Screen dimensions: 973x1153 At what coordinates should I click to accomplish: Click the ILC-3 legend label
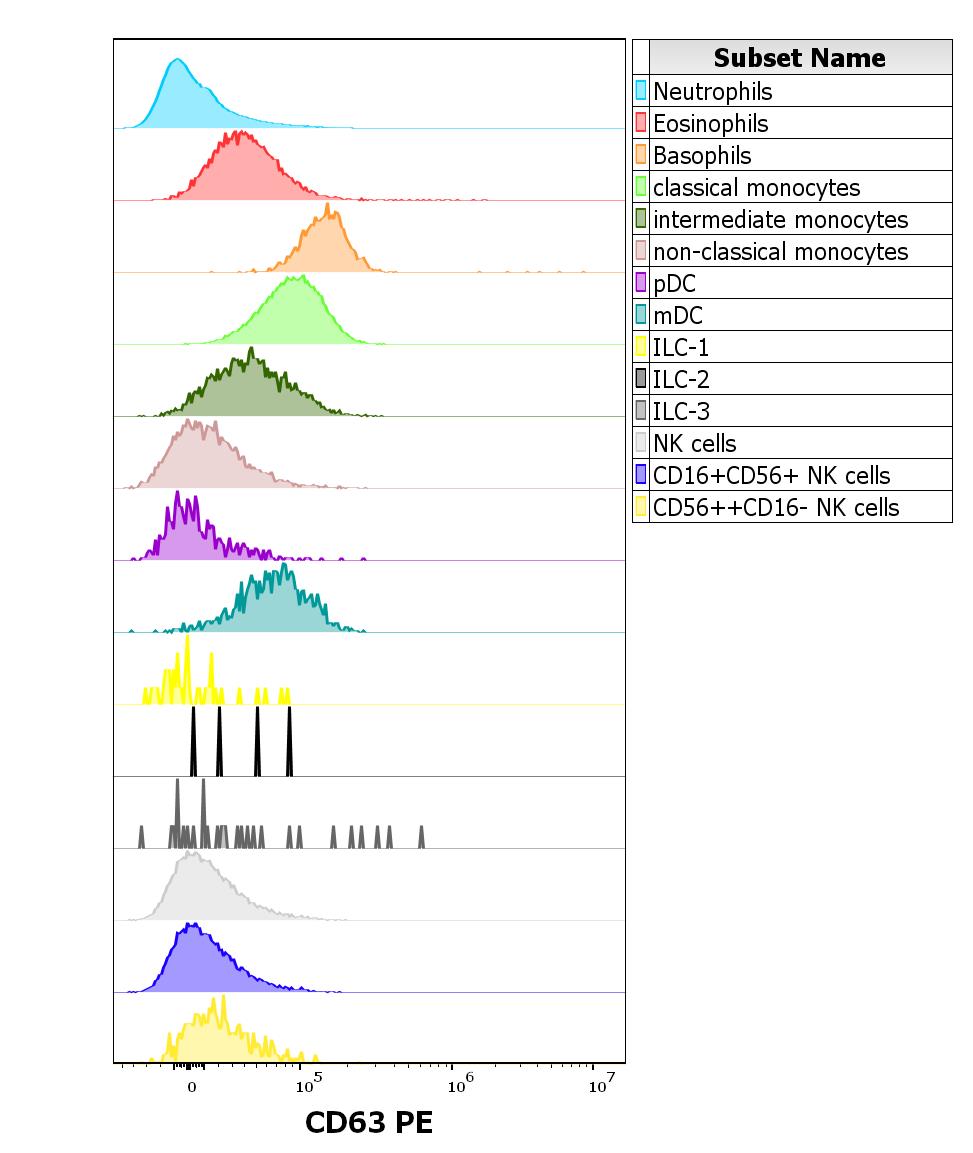tap(681, 411)
